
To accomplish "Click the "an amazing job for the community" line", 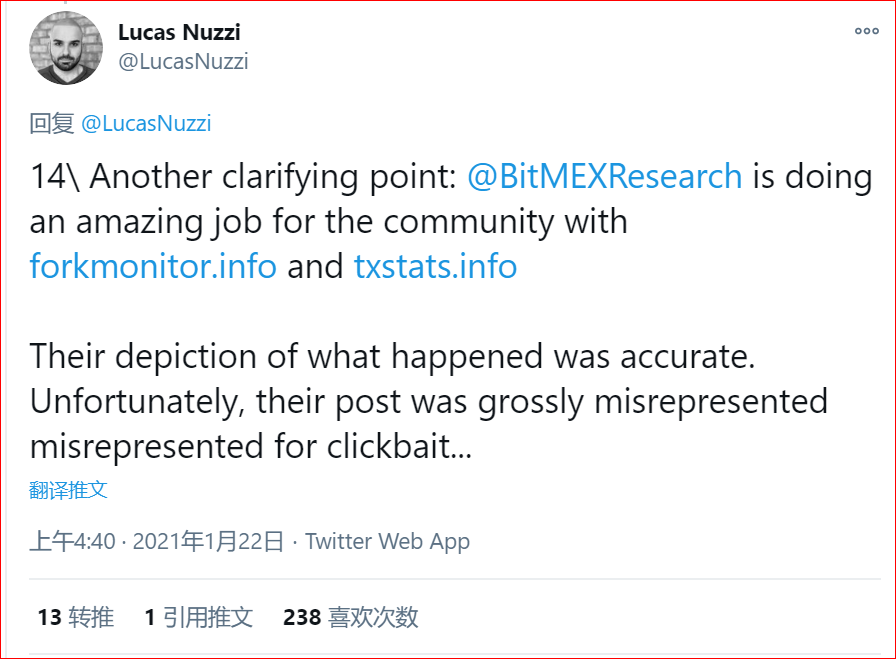I will tap(328, 221).
